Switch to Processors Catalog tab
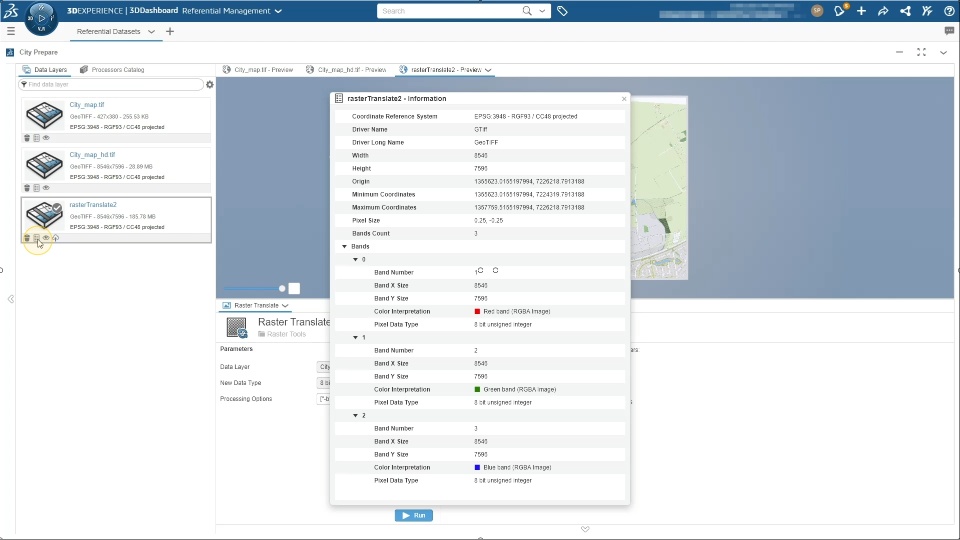Screen dimensions: 960x540 point(112,70)
